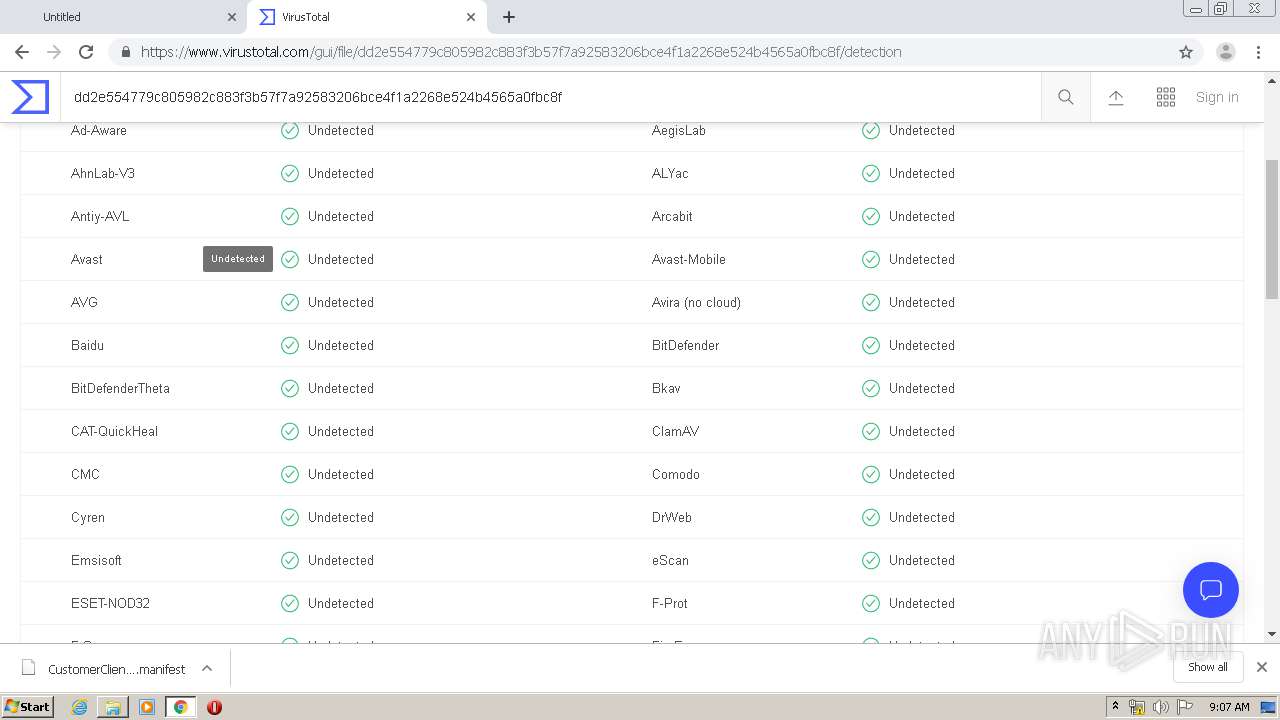Click the manifest file icon in downloads bar

pyautogui.click(x=29, y=668)
